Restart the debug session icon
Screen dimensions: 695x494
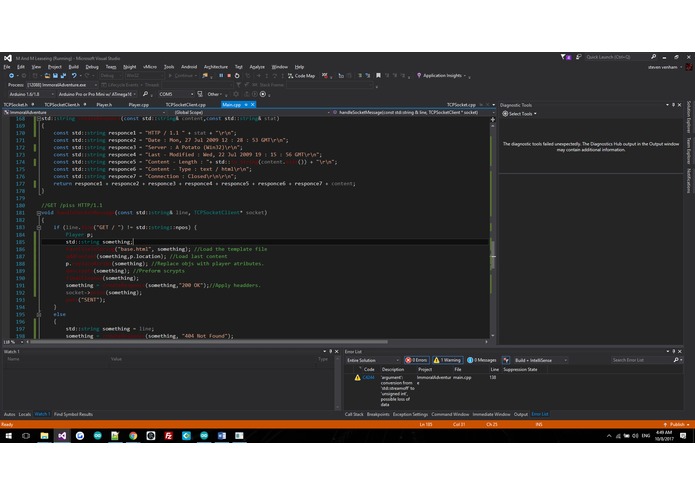(x=237, y=76)
